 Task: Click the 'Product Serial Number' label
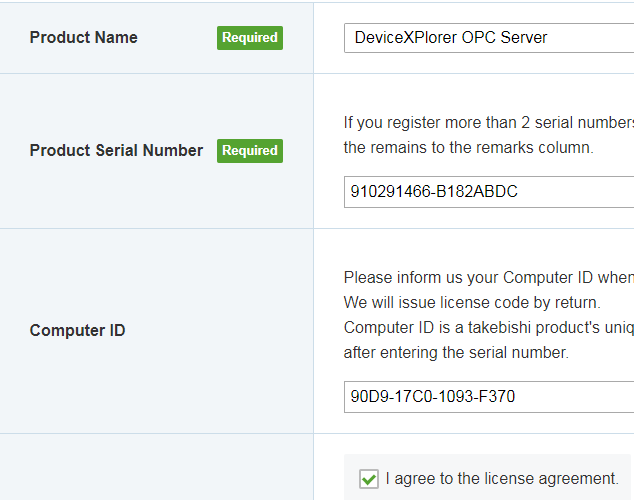point(116,150)
